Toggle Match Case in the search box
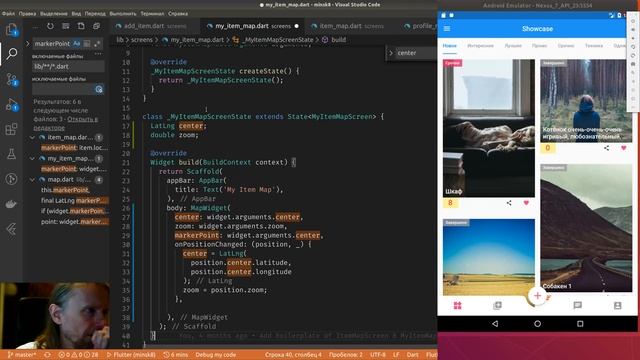 77,43
